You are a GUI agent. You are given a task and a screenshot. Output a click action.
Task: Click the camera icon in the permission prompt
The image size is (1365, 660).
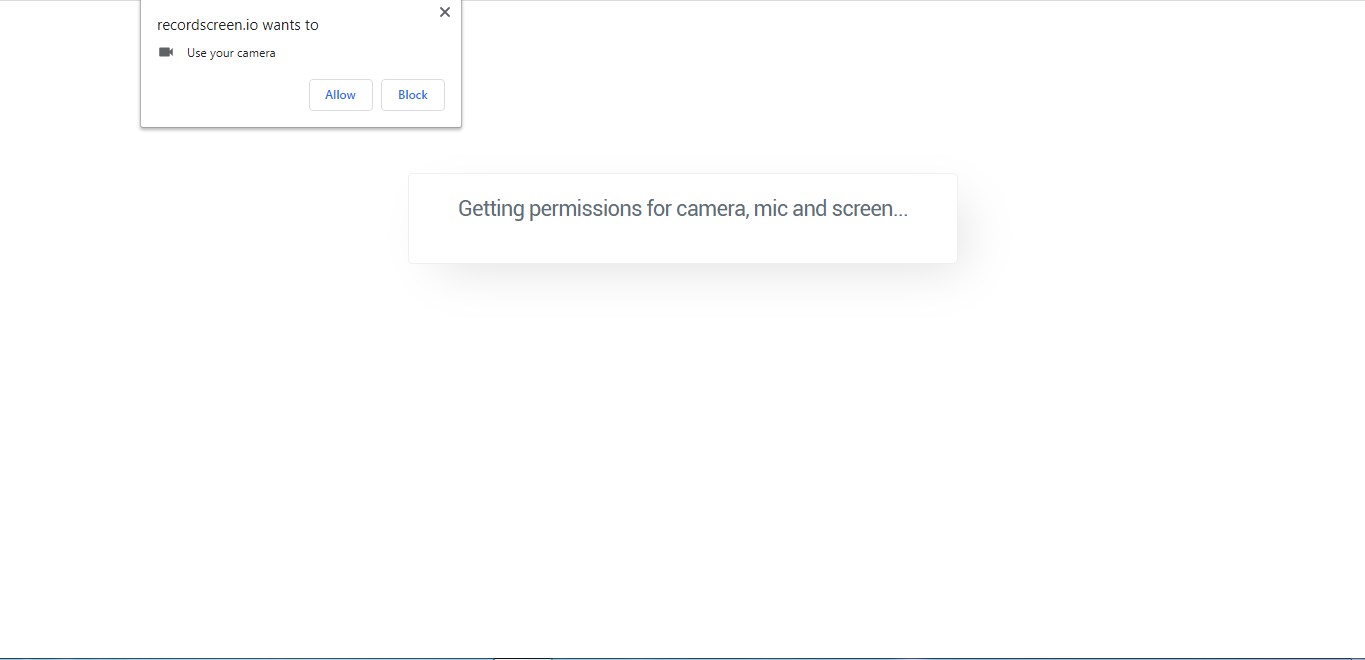pyautogui.click(x=166, y=52)
